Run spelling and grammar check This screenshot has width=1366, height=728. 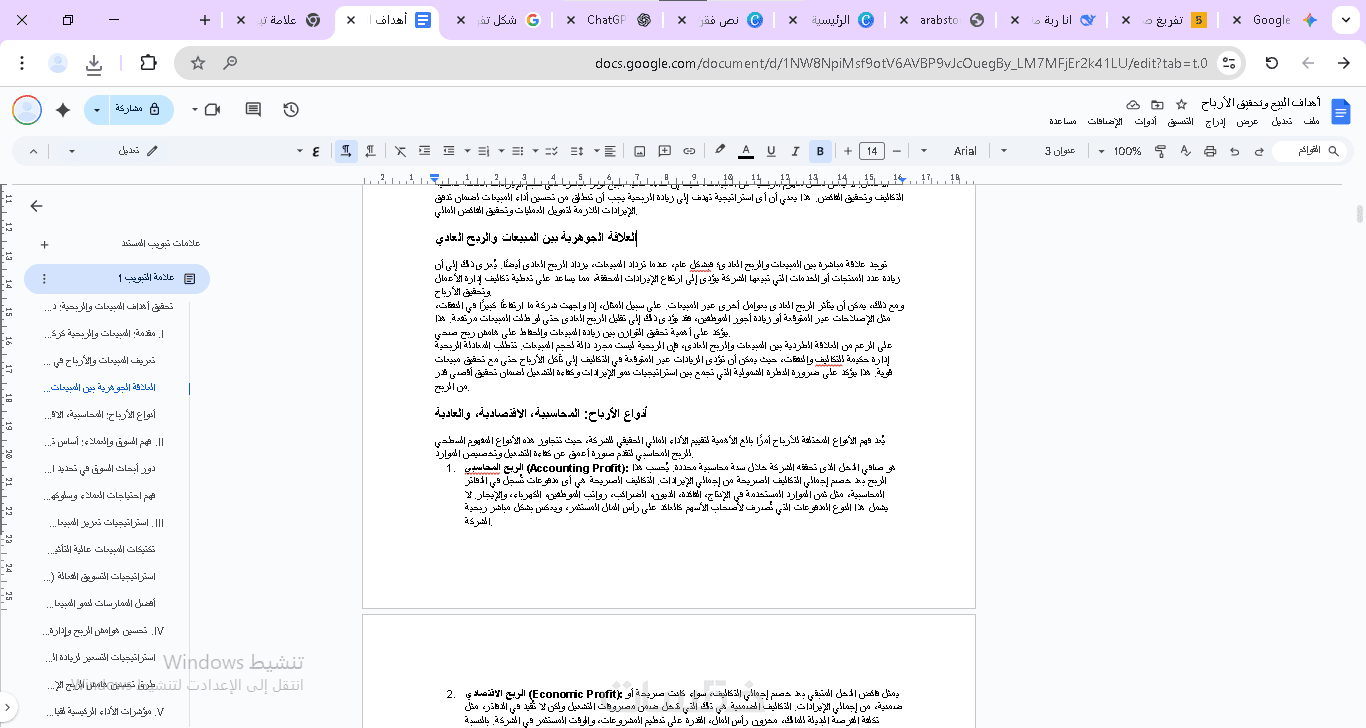click(x=1185, y=151)
